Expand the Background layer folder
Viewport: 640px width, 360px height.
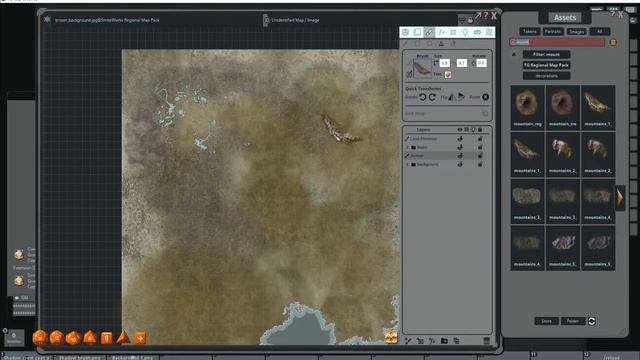coord(407,164)
